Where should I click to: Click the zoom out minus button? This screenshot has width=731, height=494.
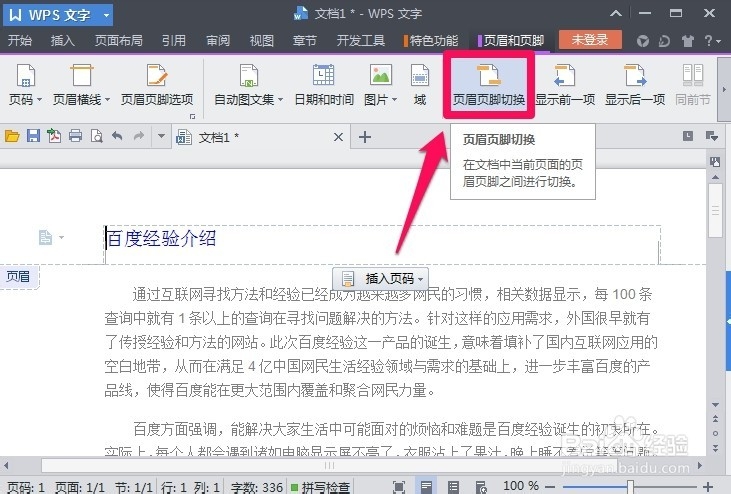[550, 487]
